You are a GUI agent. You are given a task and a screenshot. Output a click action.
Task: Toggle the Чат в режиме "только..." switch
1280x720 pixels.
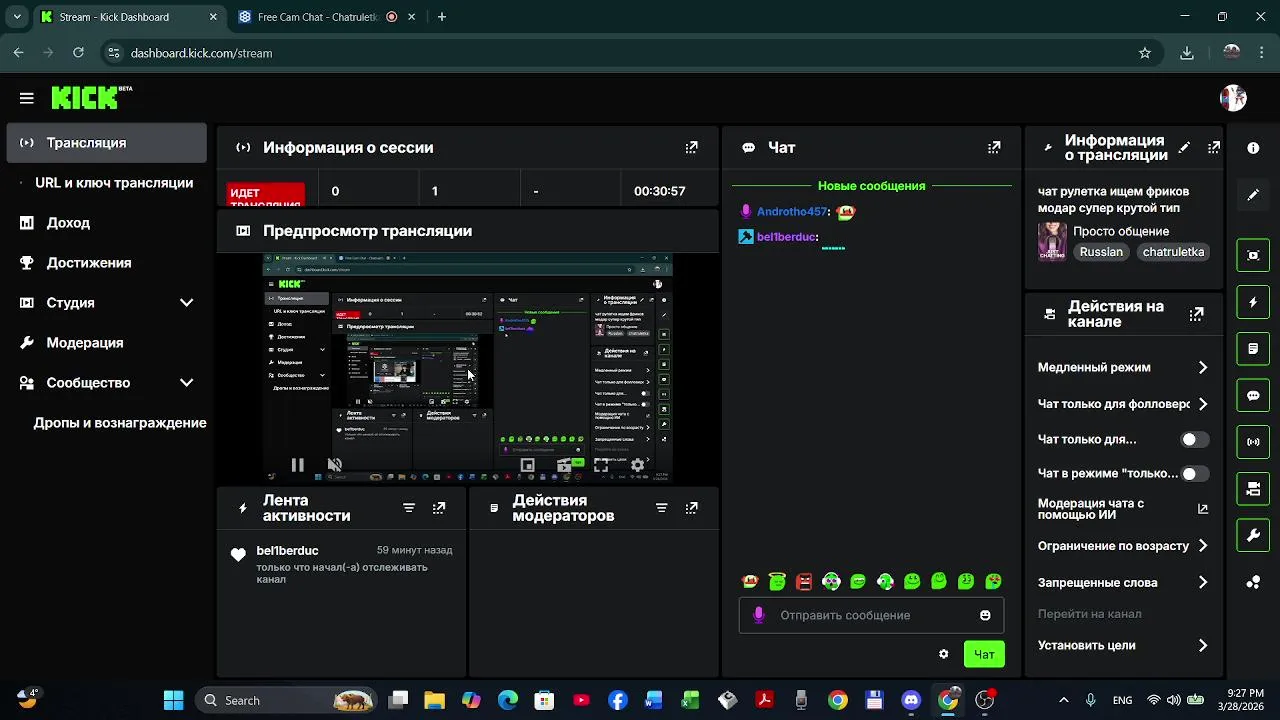click(1195, 474)
